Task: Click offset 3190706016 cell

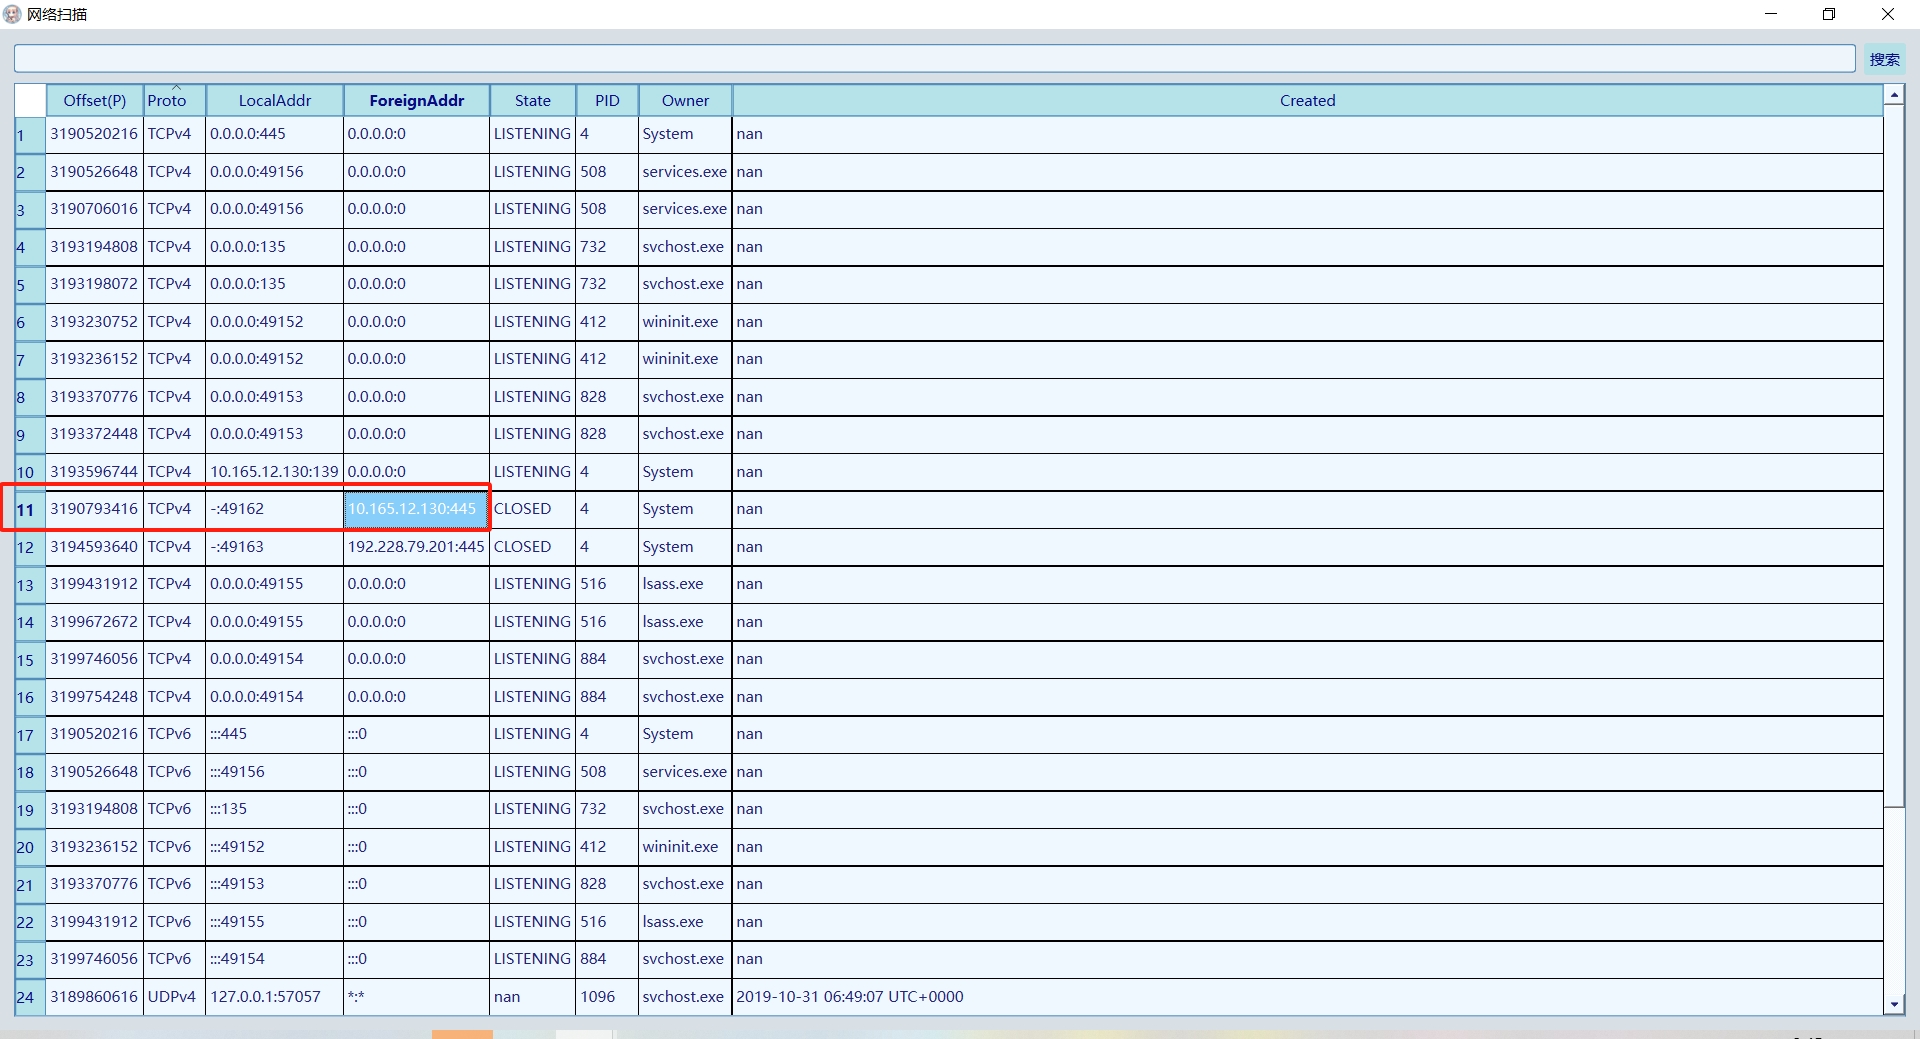Action: click(x=94, y=209)
